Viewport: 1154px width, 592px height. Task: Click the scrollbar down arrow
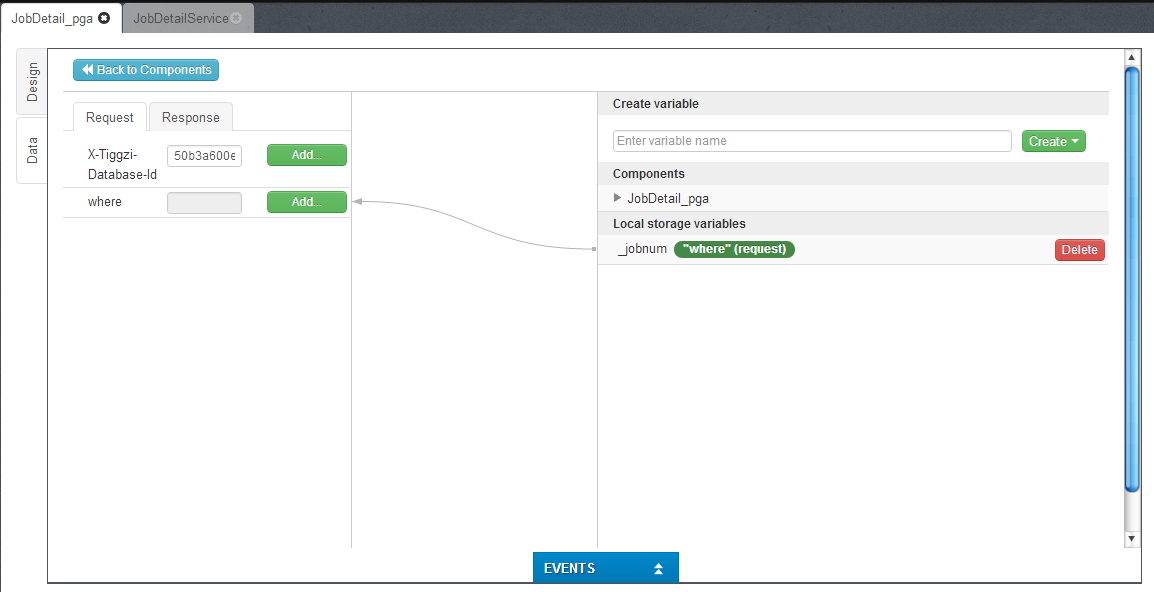tap(1132, 539)
